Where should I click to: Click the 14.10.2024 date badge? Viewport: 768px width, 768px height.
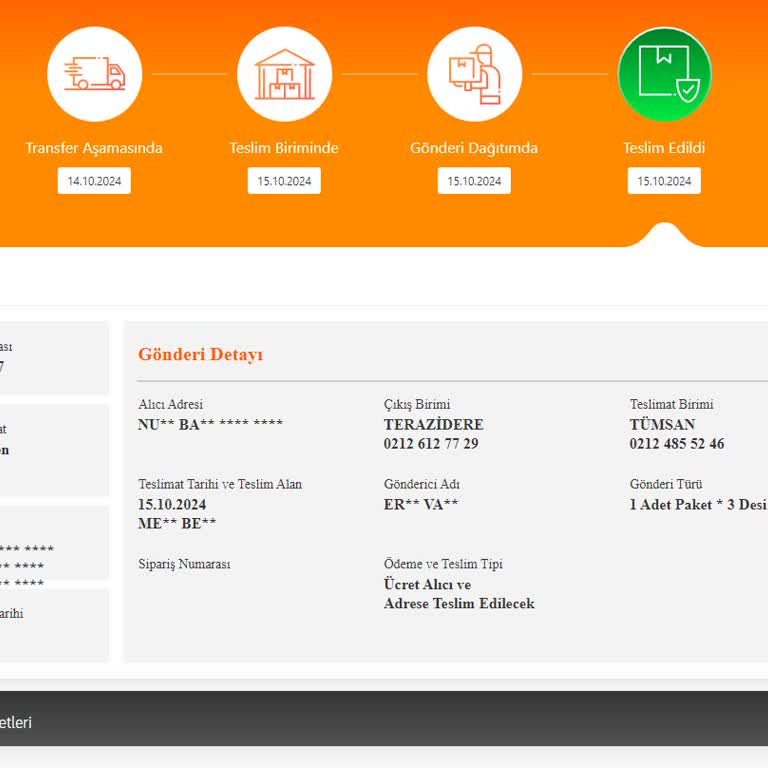point(94,181)
